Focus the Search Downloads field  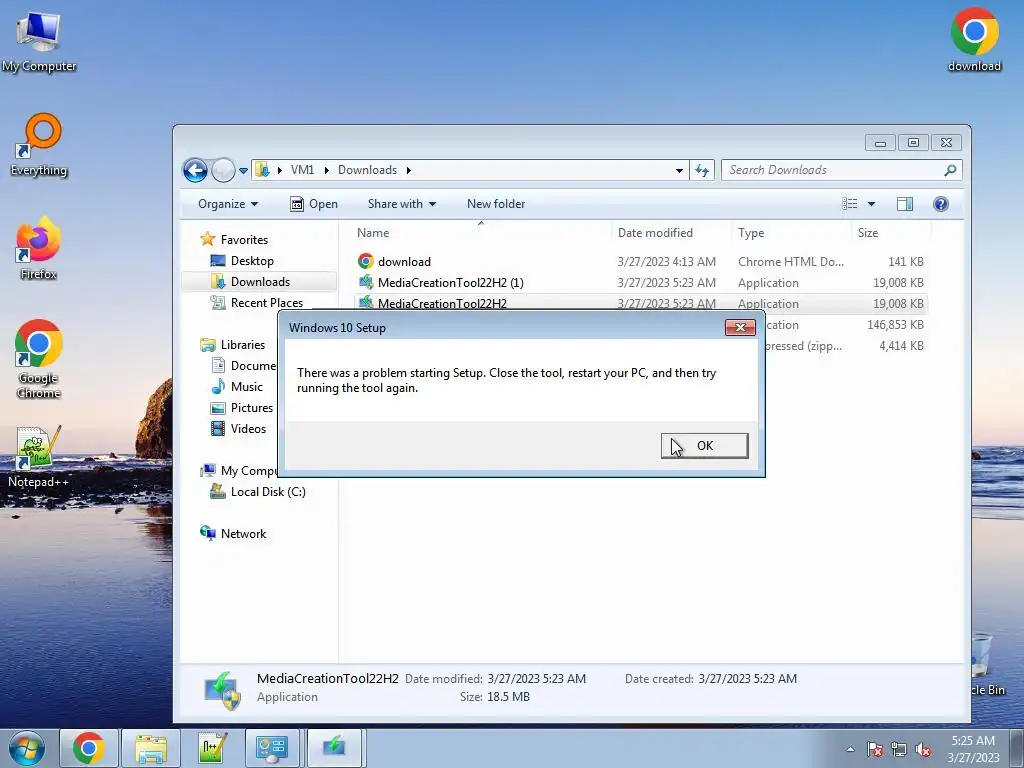[x=833, y=170]
